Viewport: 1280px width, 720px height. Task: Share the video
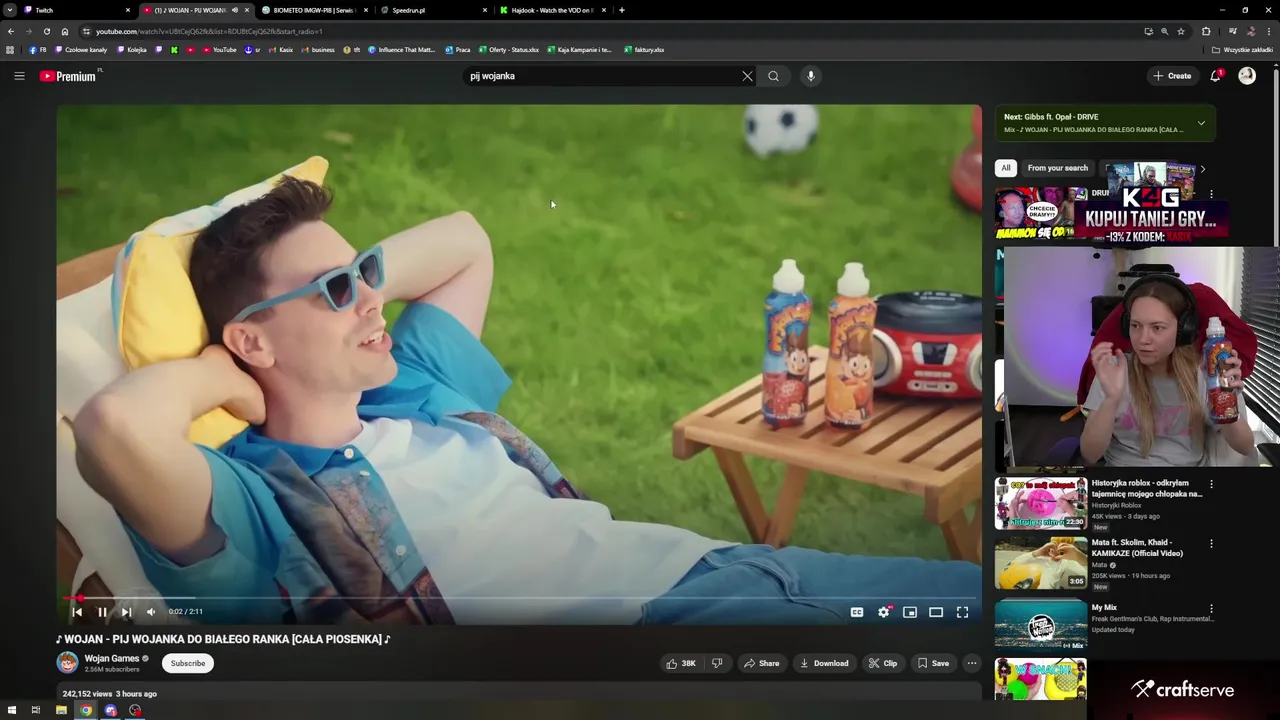point(761,663)
